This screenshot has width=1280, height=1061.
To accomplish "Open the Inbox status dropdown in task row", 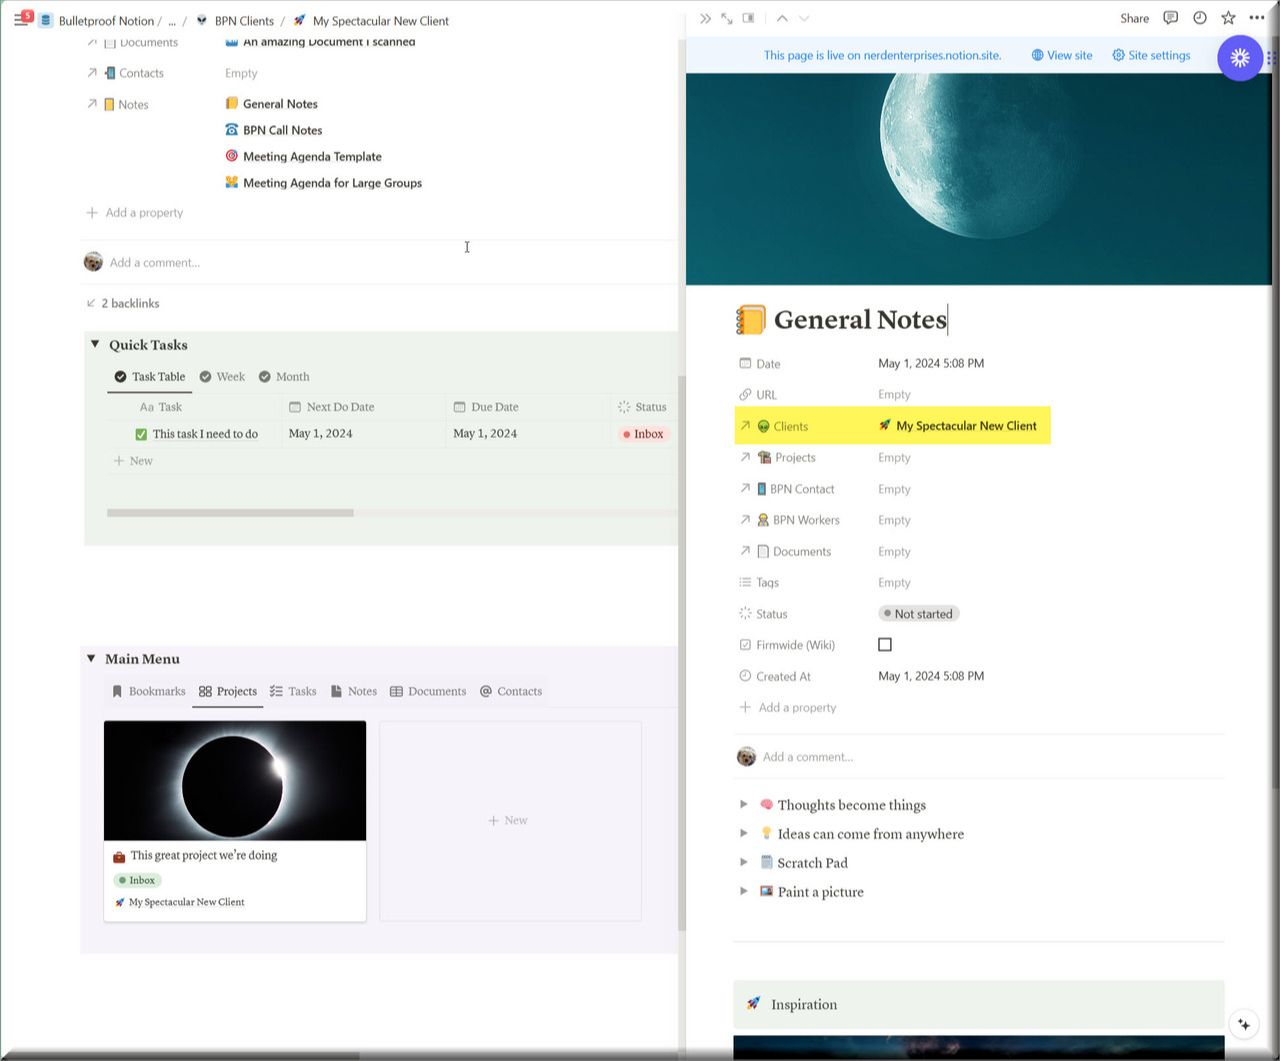I will pos(643,434).
